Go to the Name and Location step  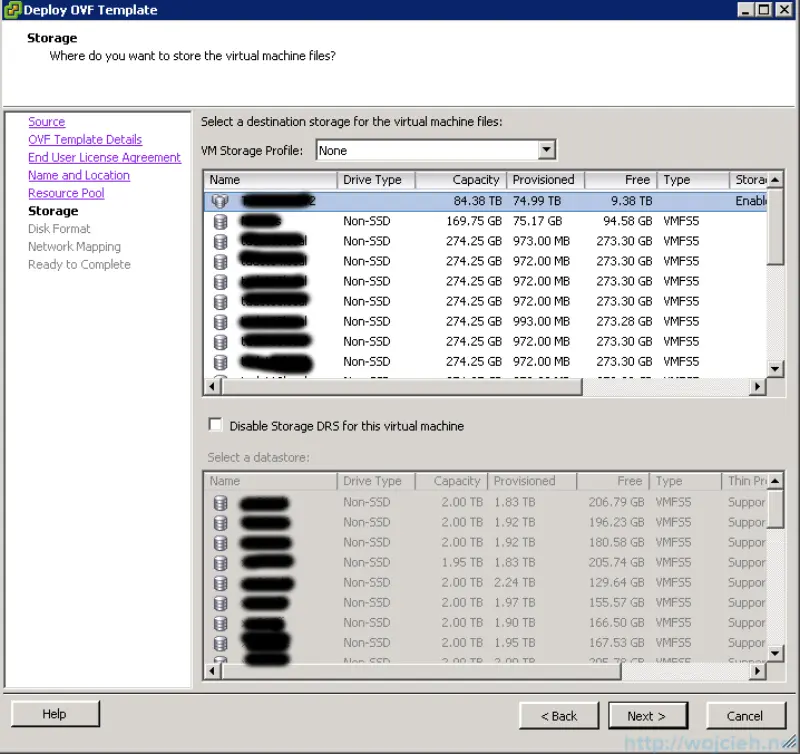point(78,175)
